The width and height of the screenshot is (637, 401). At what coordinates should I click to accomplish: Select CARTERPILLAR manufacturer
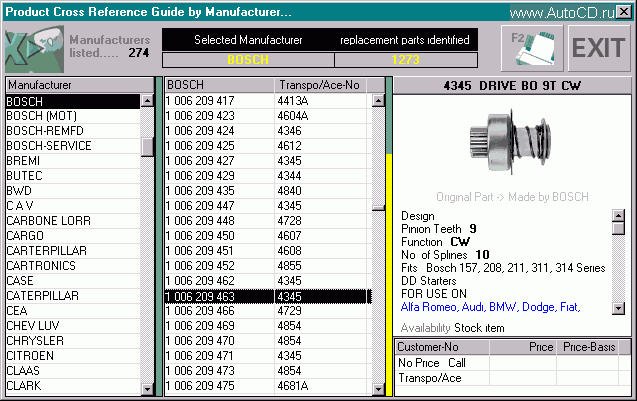click(73, 251)
